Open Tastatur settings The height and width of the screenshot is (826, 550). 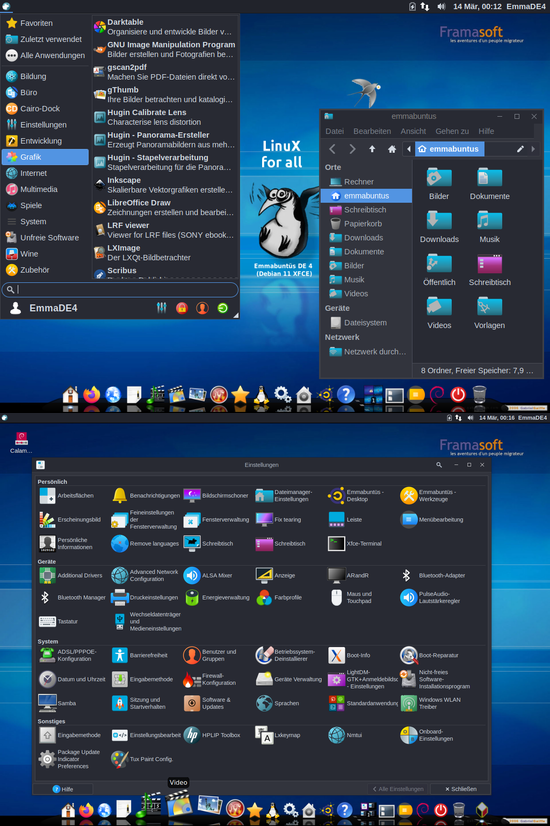tap(58, 622)
